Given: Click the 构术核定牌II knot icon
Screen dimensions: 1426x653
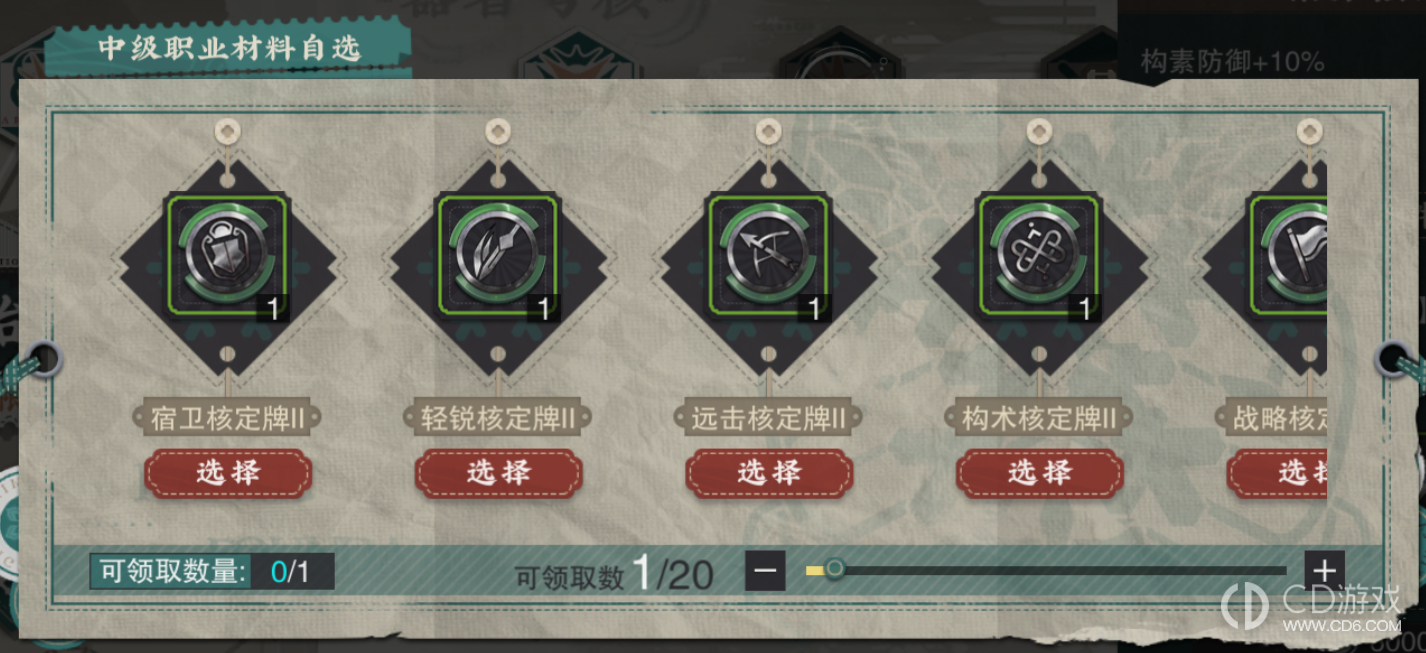Looking at the screenshot, I should click(x=1039, y=257).
